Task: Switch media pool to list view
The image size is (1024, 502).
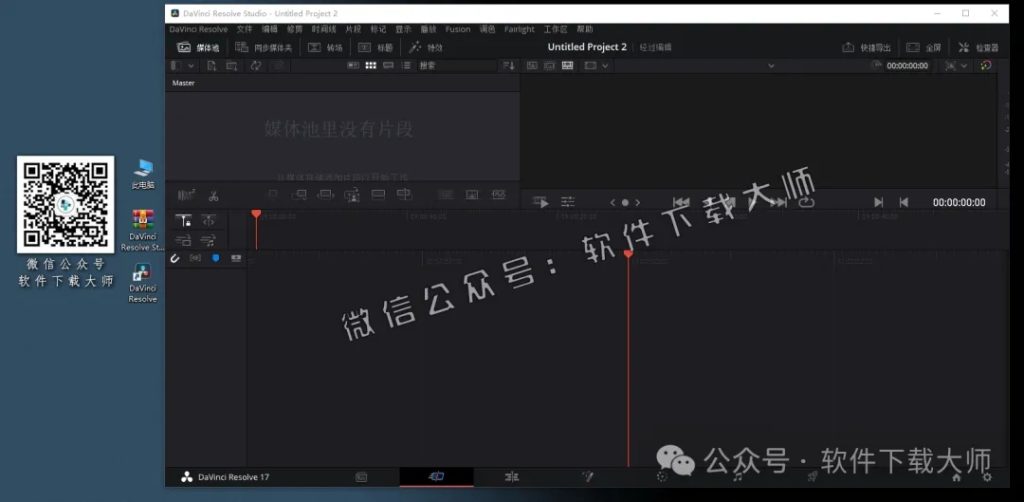Action: 406,65
